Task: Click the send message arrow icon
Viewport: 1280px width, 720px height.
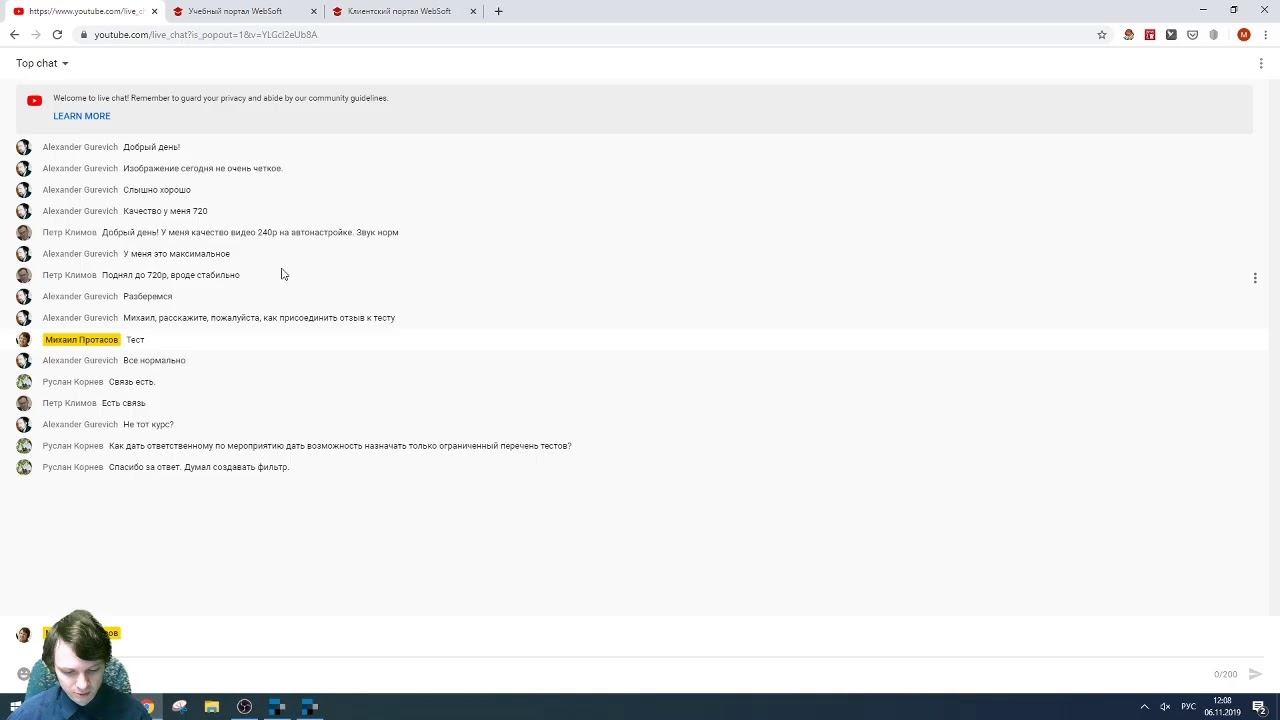Action: click(1255, 674)
